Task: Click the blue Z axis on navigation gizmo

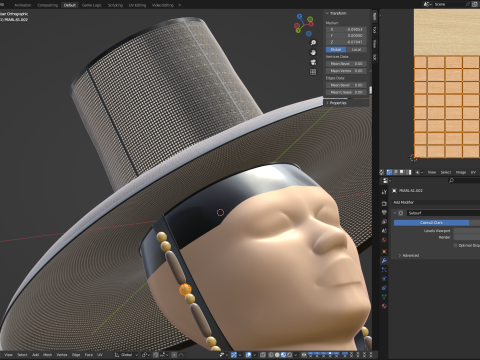Action: [299, 16]
